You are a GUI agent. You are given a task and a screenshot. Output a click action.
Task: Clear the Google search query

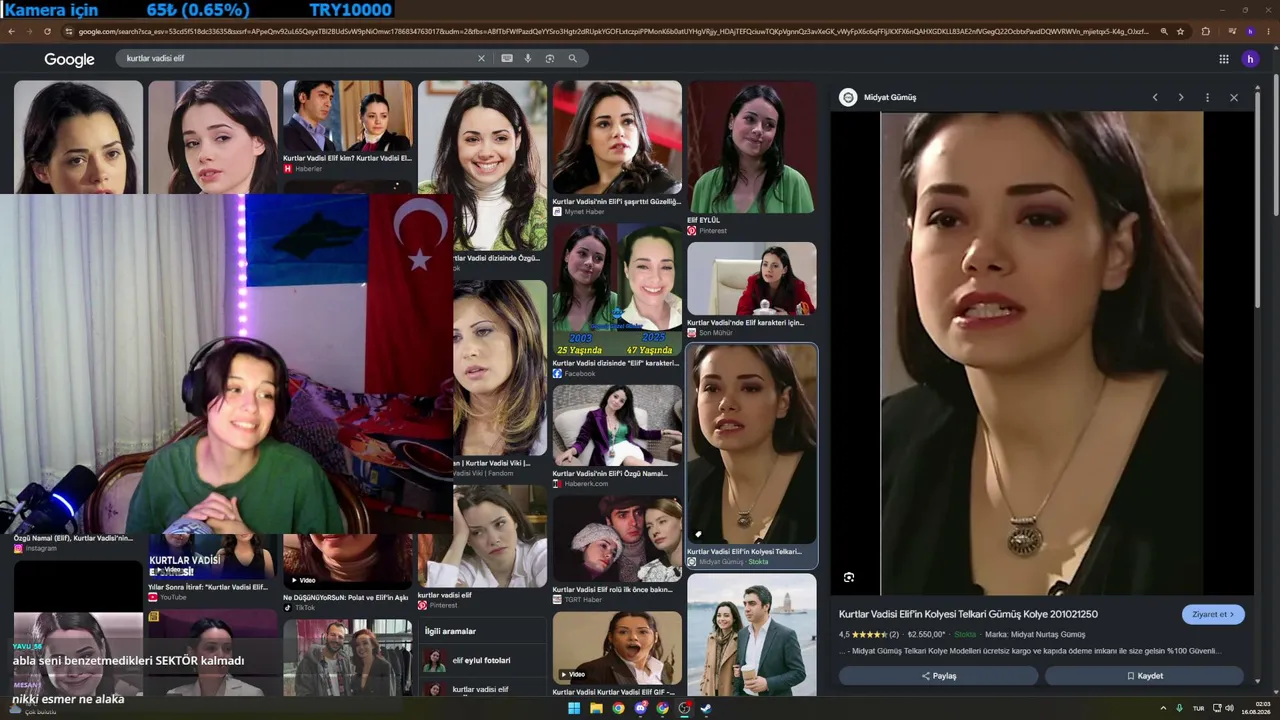pos(481,58)
